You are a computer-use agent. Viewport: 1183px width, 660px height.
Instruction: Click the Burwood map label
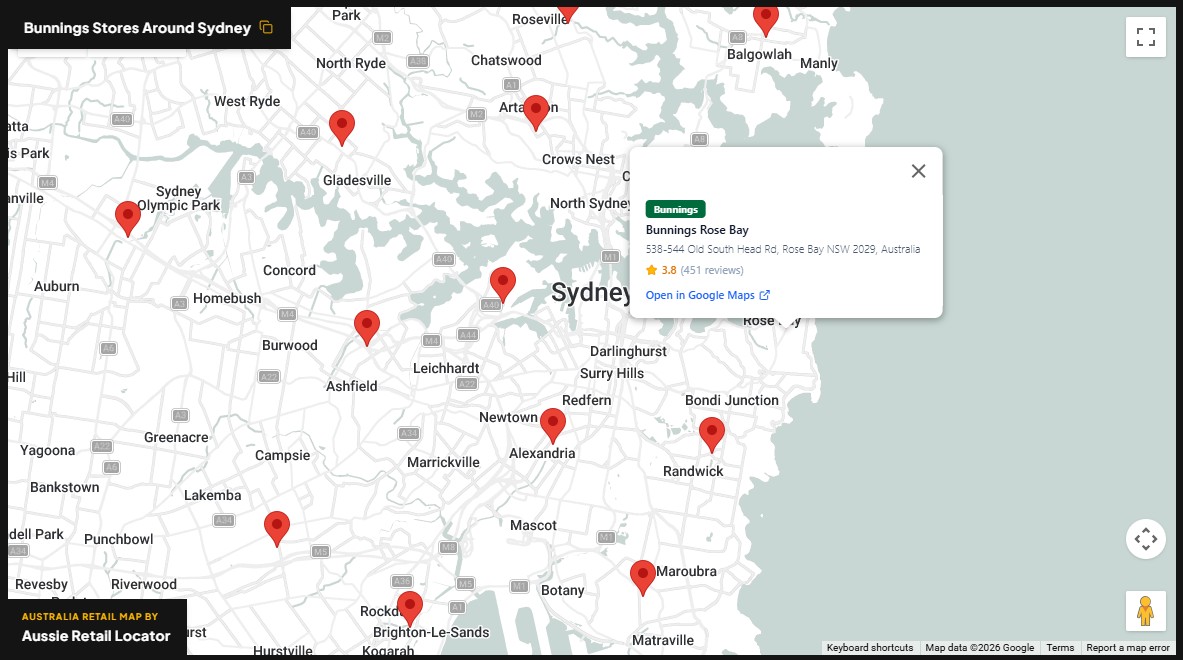[290, 345]
